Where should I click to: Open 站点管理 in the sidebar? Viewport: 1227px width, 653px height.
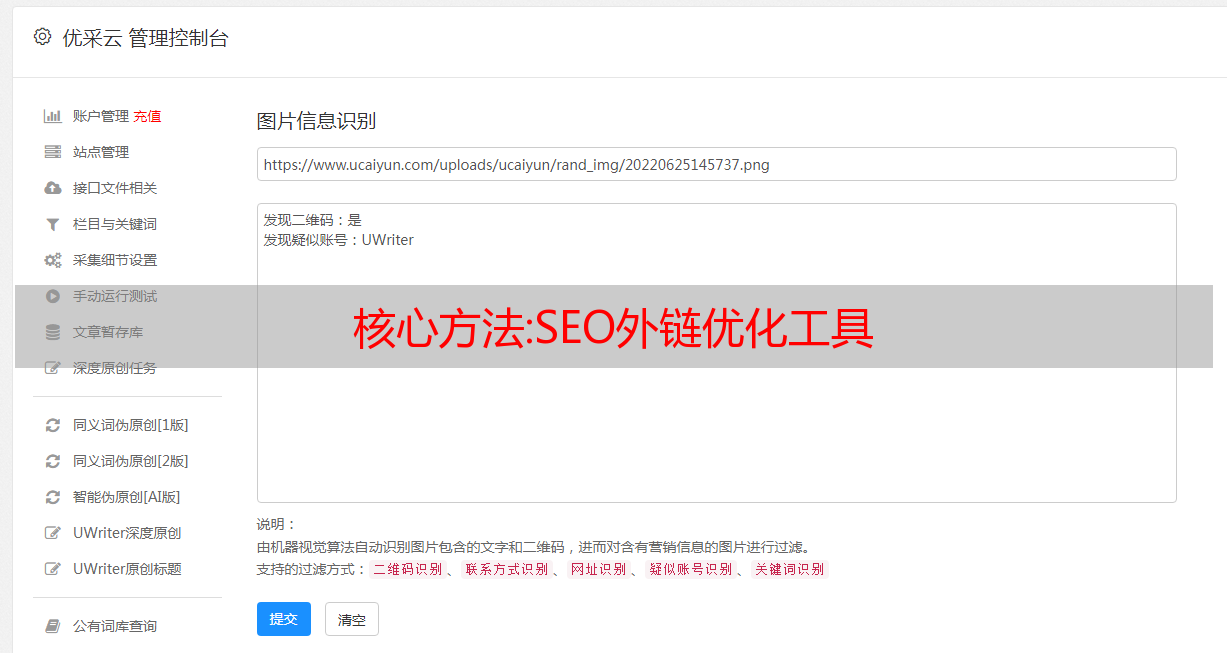(101, 152)
